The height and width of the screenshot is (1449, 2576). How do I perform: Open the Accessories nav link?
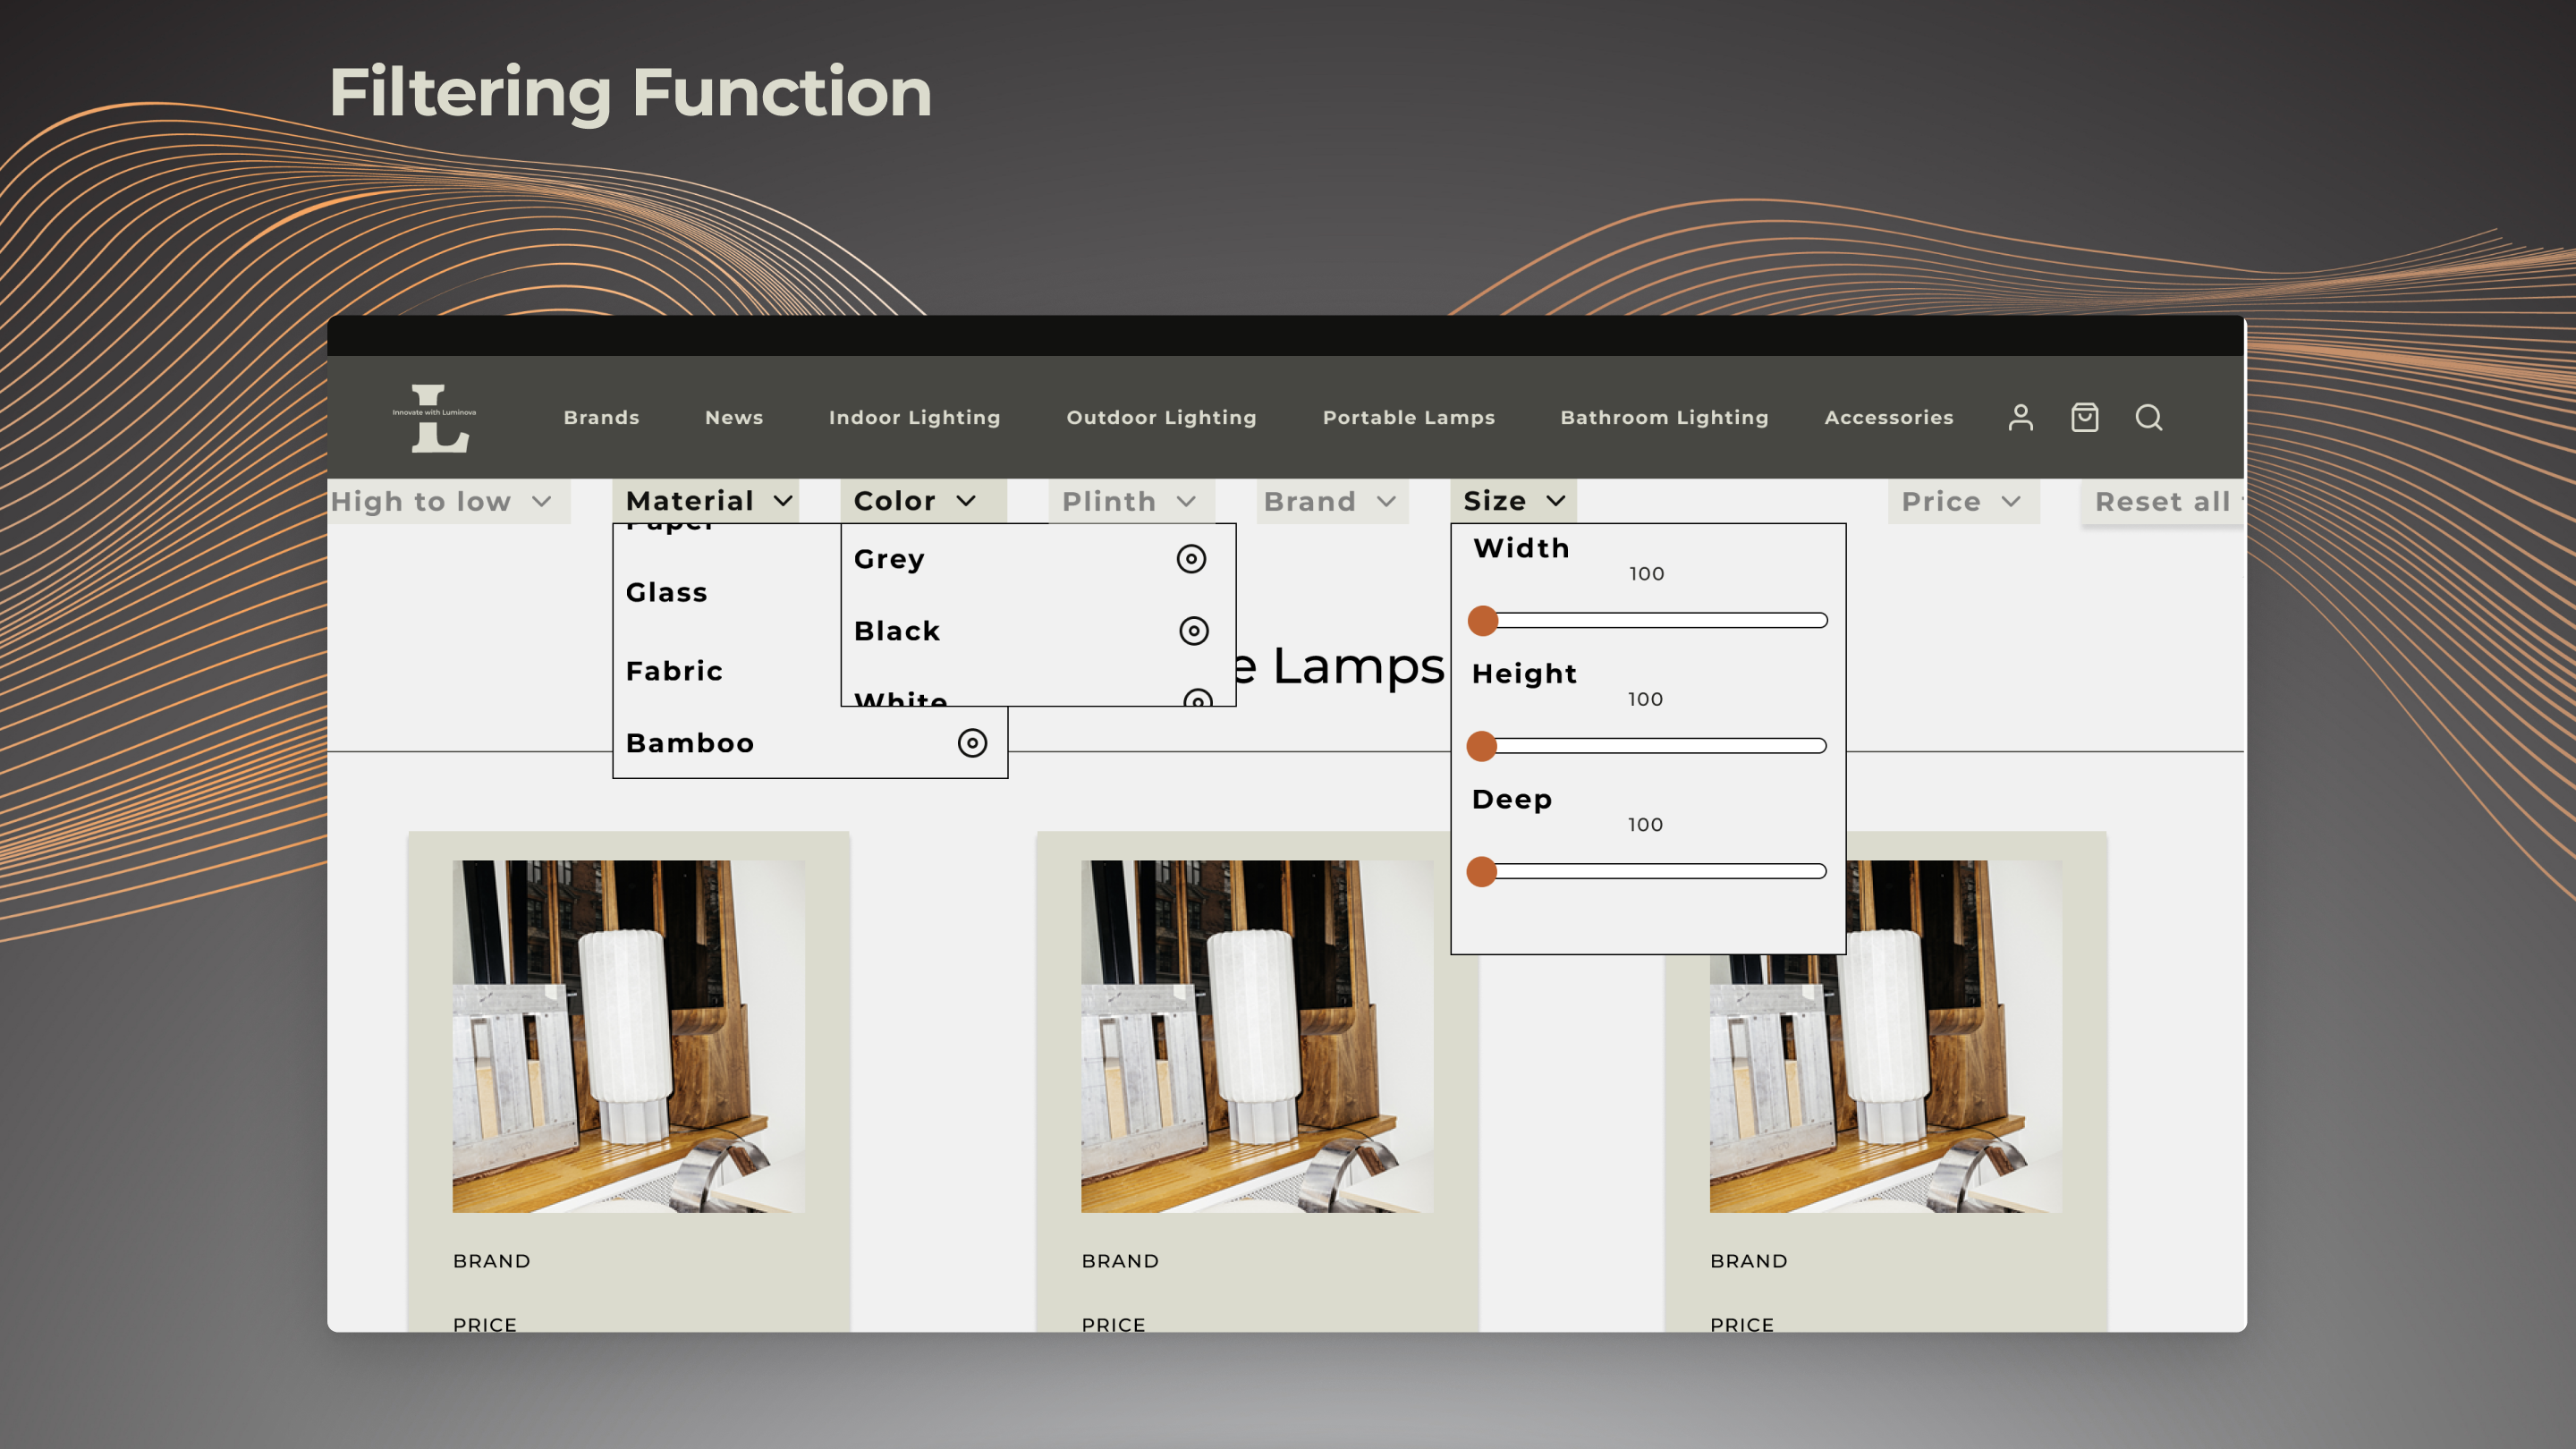click(x=1888, y=417)
